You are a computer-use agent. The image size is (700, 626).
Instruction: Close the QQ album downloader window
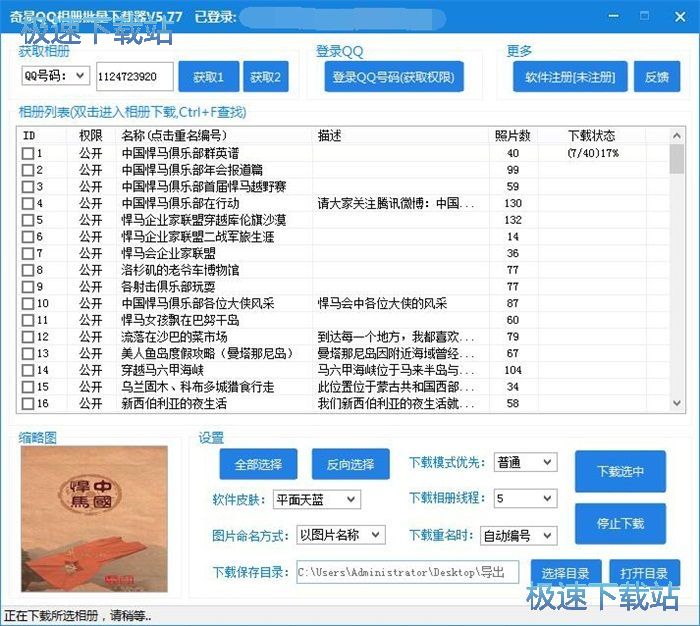[680, 17]
